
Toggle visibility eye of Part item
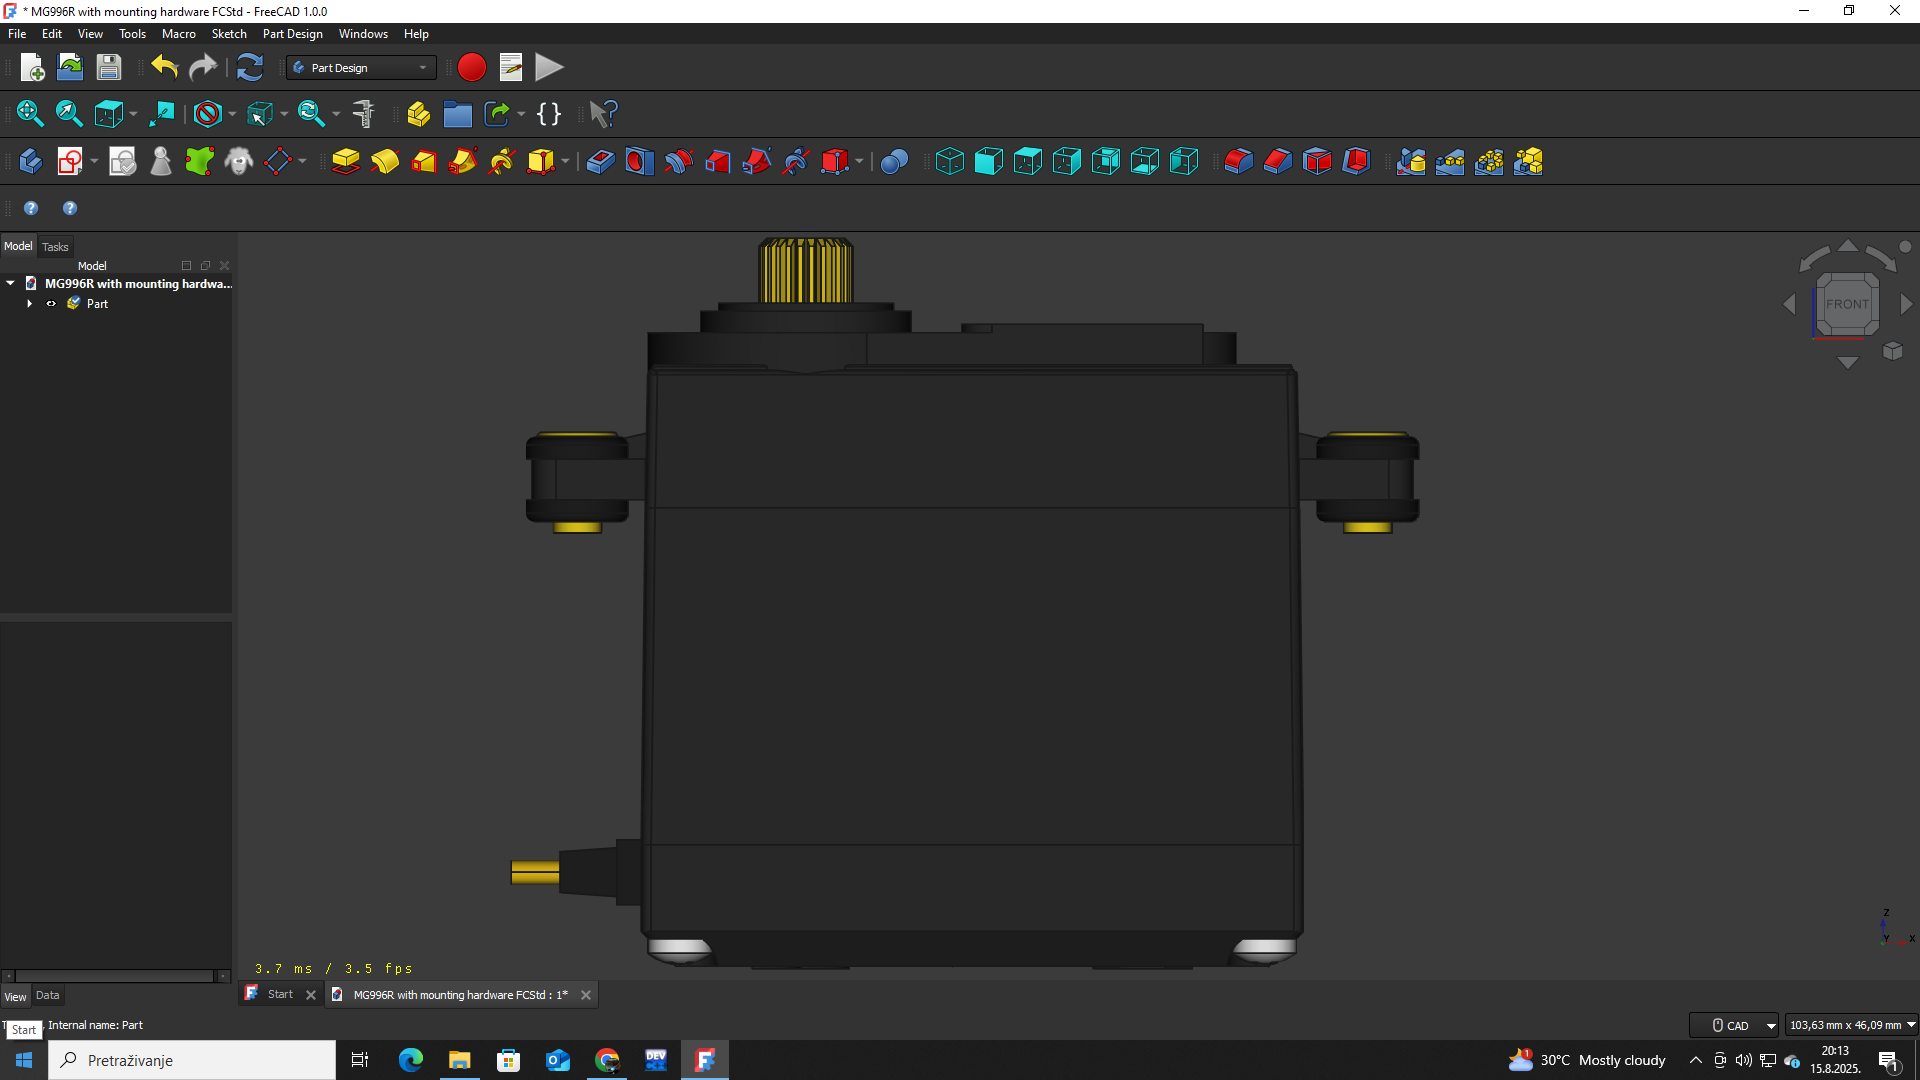51,304
